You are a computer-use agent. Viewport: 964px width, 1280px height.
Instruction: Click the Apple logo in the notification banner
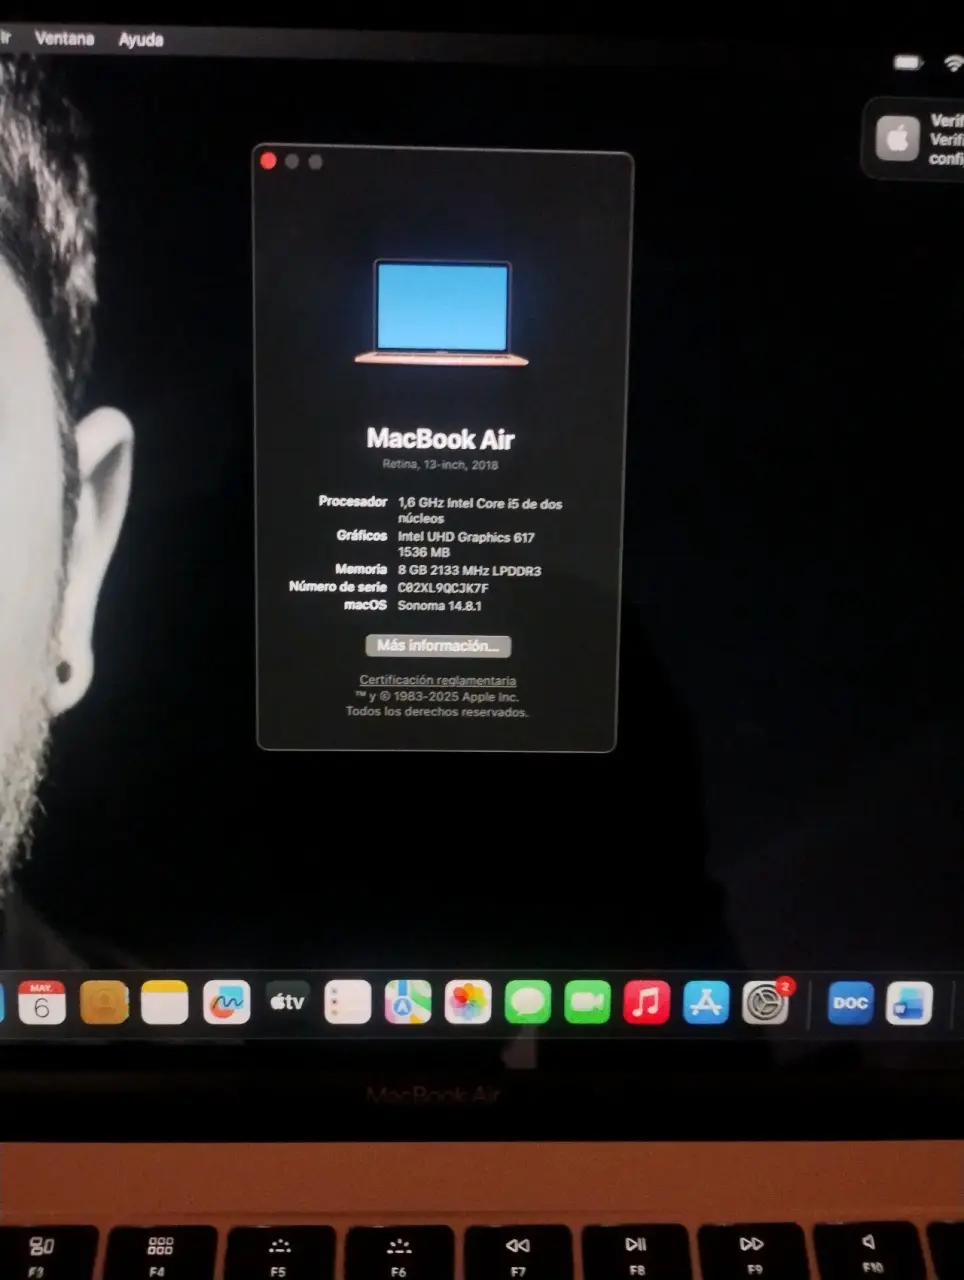tap(898, 139)
